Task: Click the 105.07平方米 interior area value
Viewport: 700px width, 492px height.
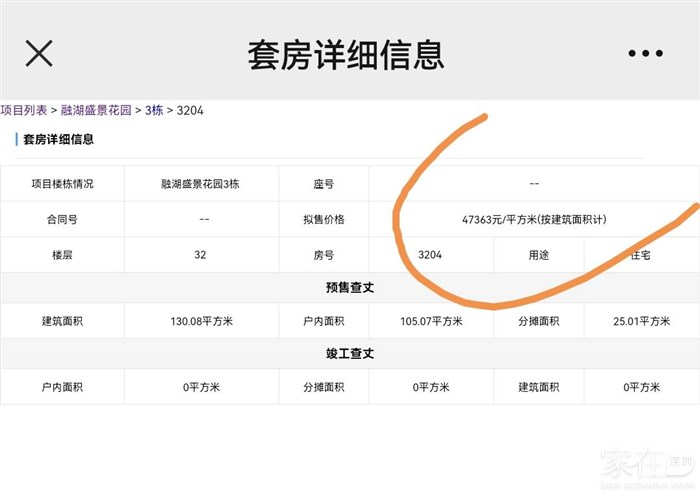Action: point(431,321)
